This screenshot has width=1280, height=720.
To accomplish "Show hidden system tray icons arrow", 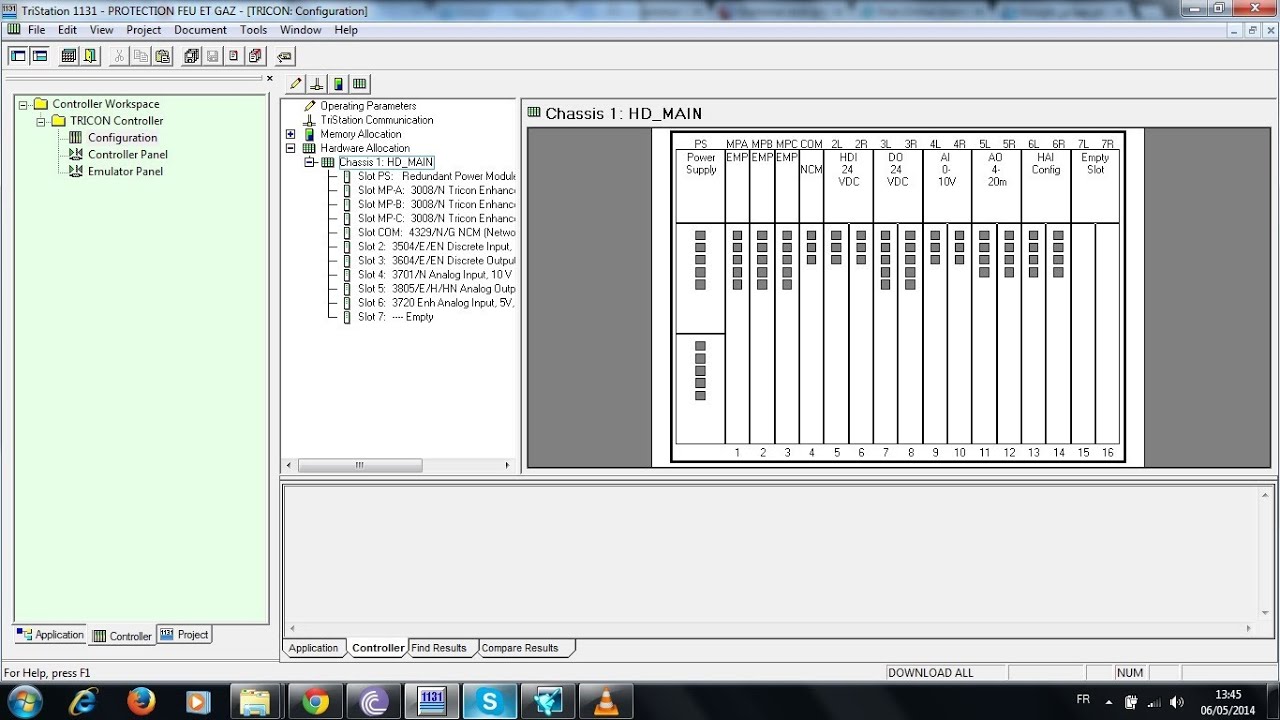I will [1108, 702].
